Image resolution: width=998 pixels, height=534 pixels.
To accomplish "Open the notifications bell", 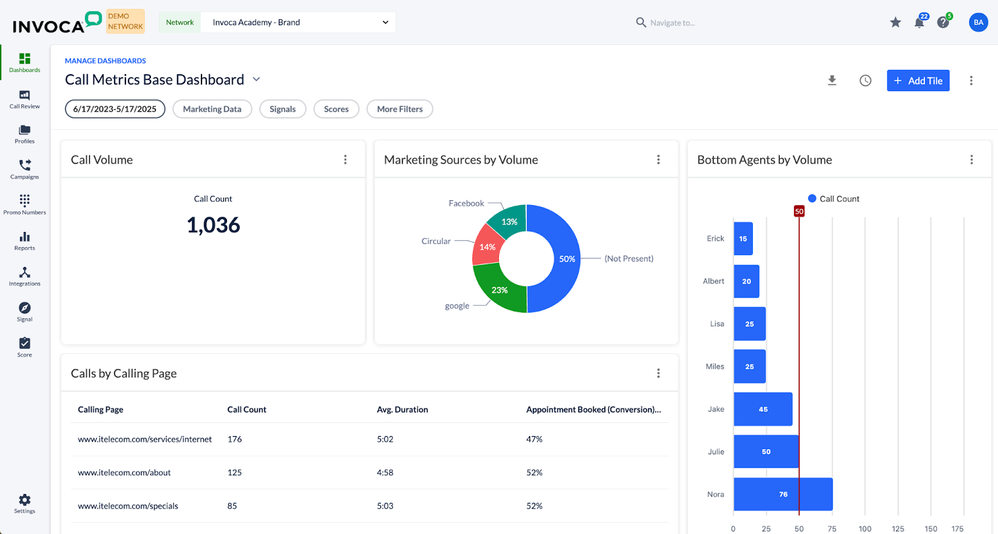I will (920, 22).
